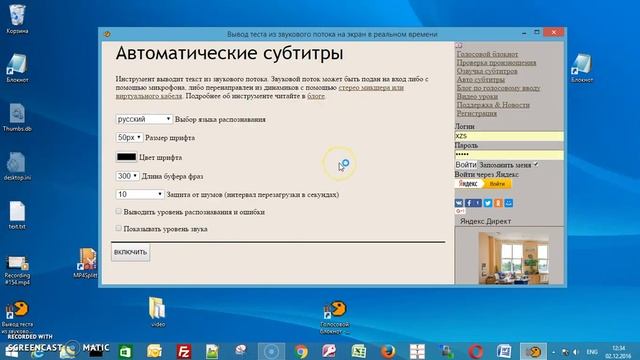The width and height of the screenshot is (640, 360).
Task: Open FileZilla from the taskbar
Action: (184, 351)
